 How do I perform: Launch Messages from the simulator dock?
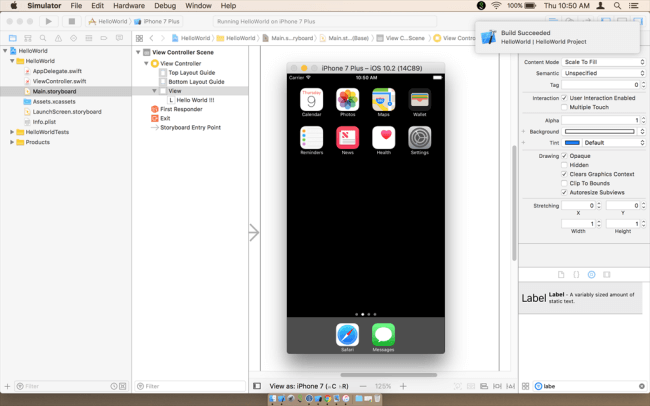pyautogui.click(x=383, y=335)
